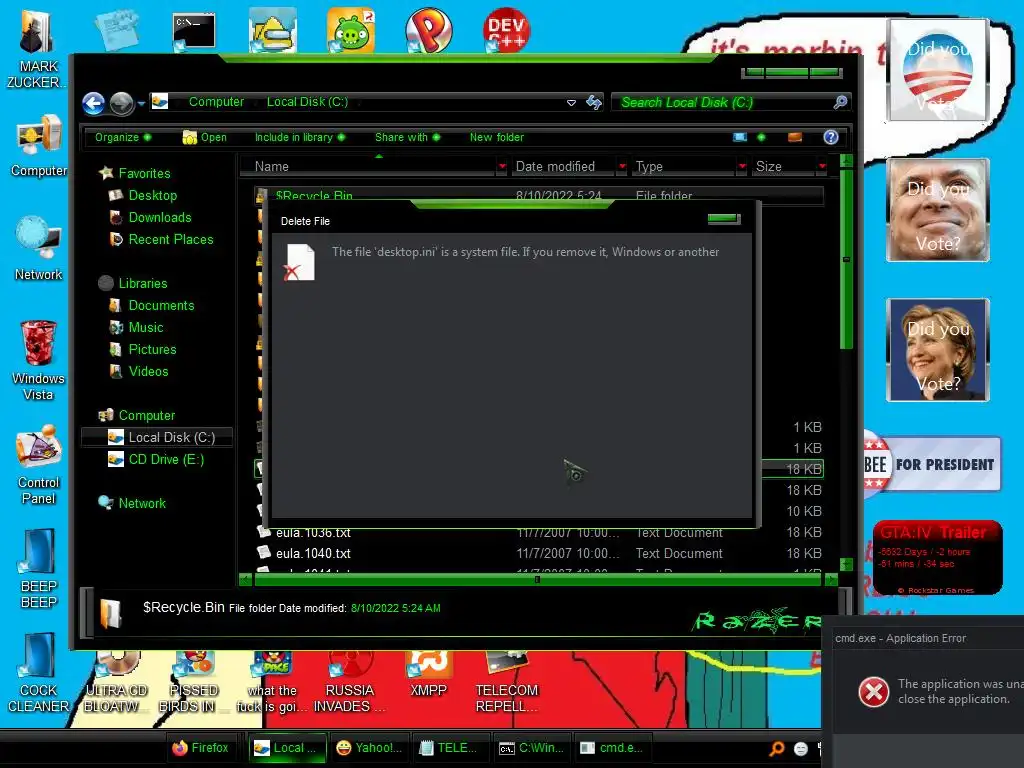Select the eula.1040.txt file row
The height and width of the screenshot is (768, 1024).
(539, 553)
